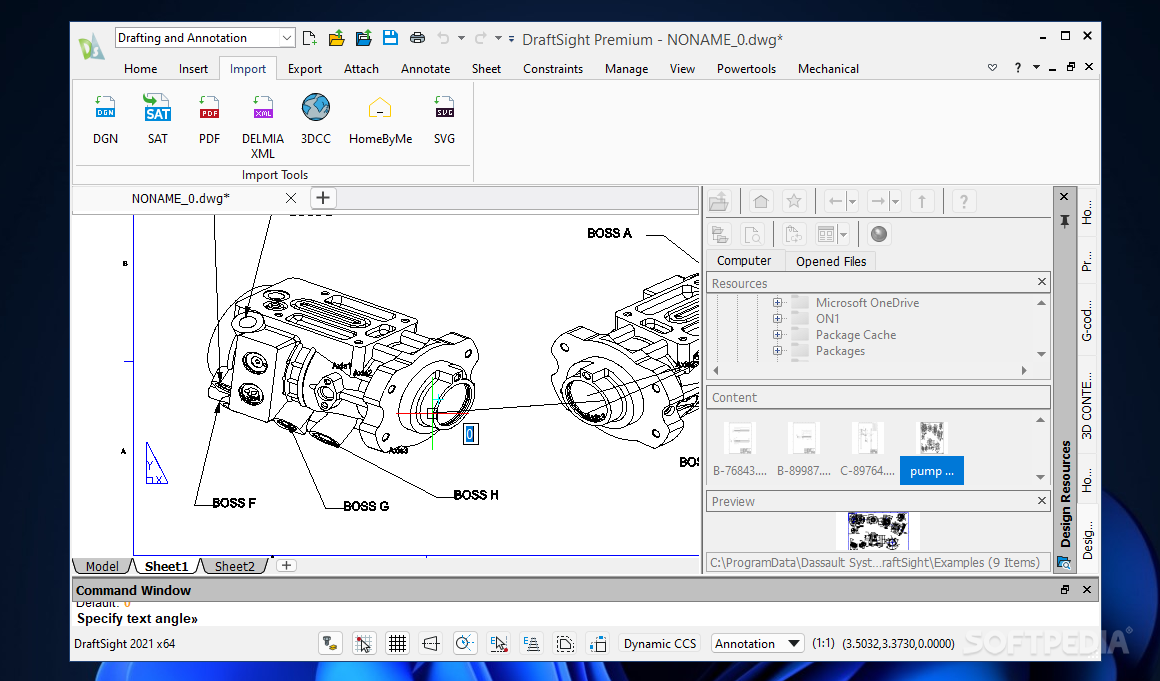Open the ribbon help question mark
Image resolution: width=1160 pixels, height=681 pixels.
[1017, 67]
